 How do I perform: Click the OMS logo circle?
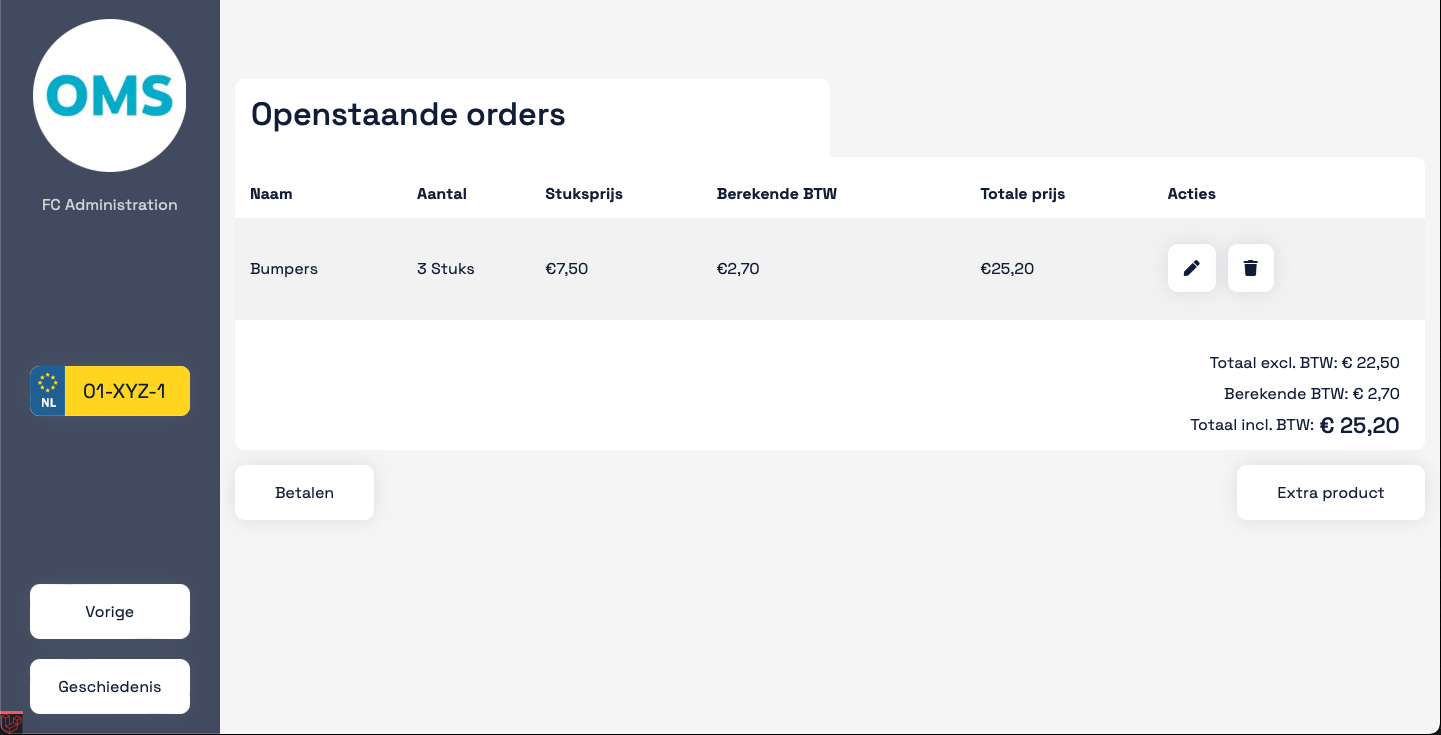[x=110, y=96]
